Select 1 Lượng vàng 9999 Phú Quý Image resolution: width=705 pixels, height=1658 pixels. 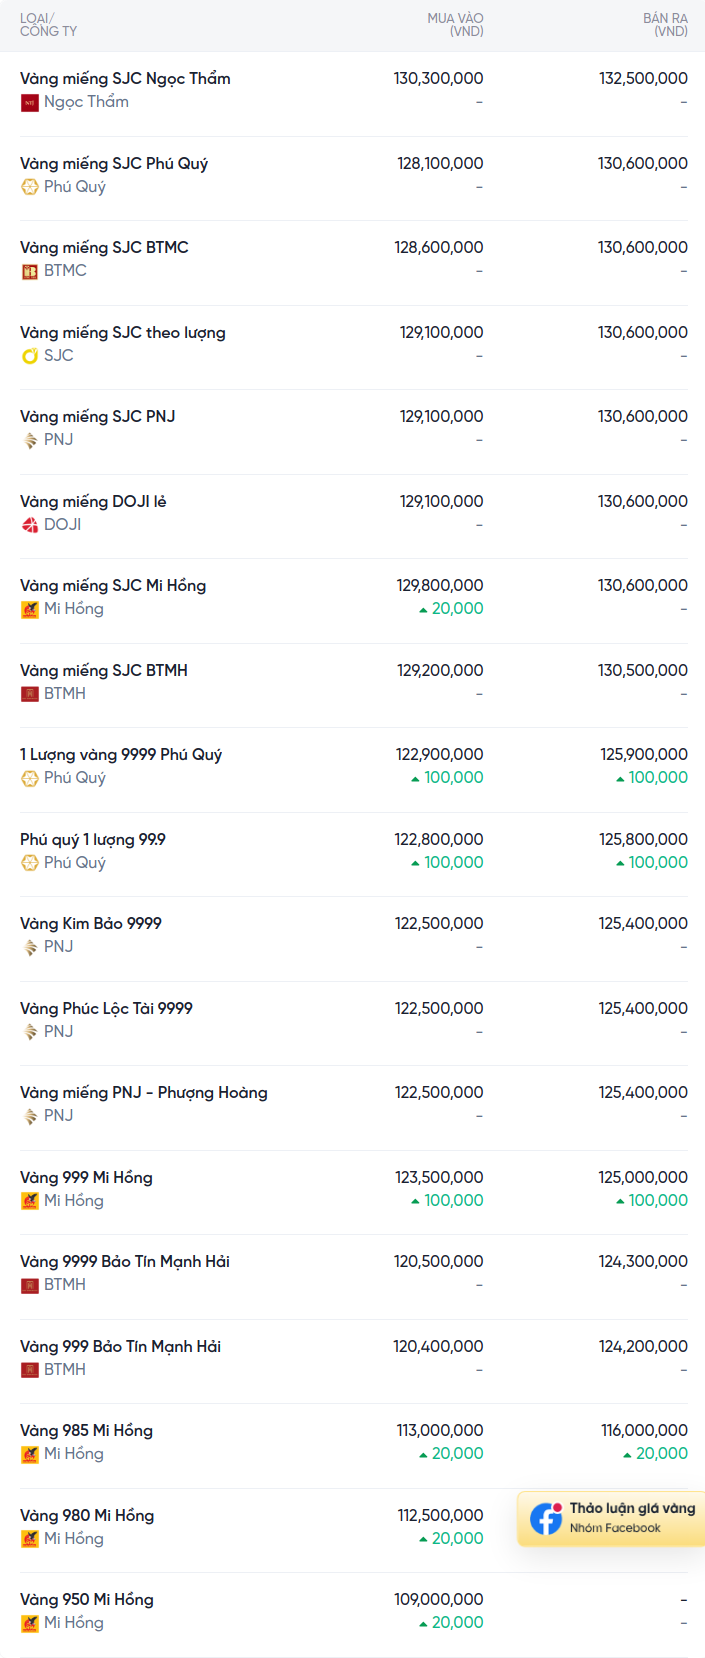(121, 755)
